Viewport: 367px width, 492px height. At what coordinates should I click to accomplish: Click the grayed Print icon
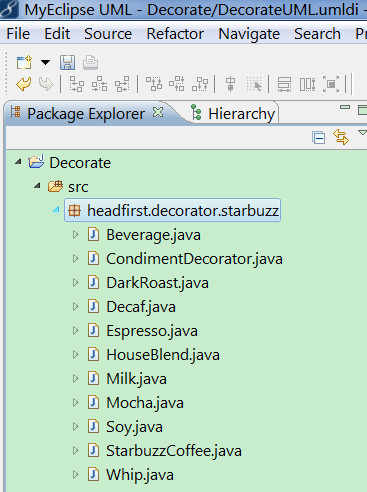coord(90,62)
